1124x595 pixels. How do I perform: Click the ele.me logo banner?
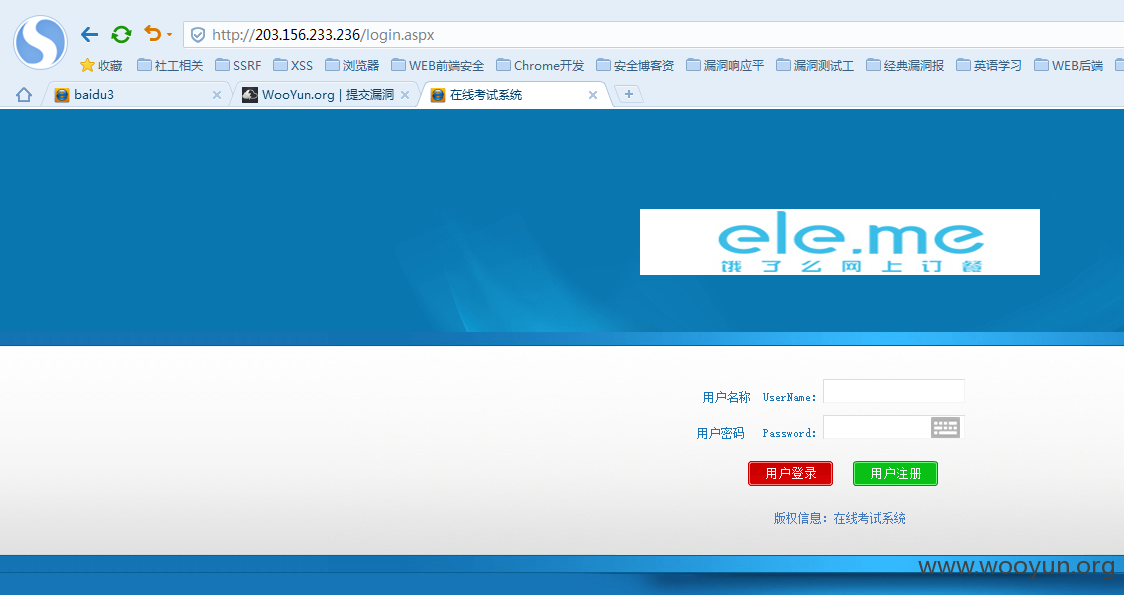tap(839, 242)
